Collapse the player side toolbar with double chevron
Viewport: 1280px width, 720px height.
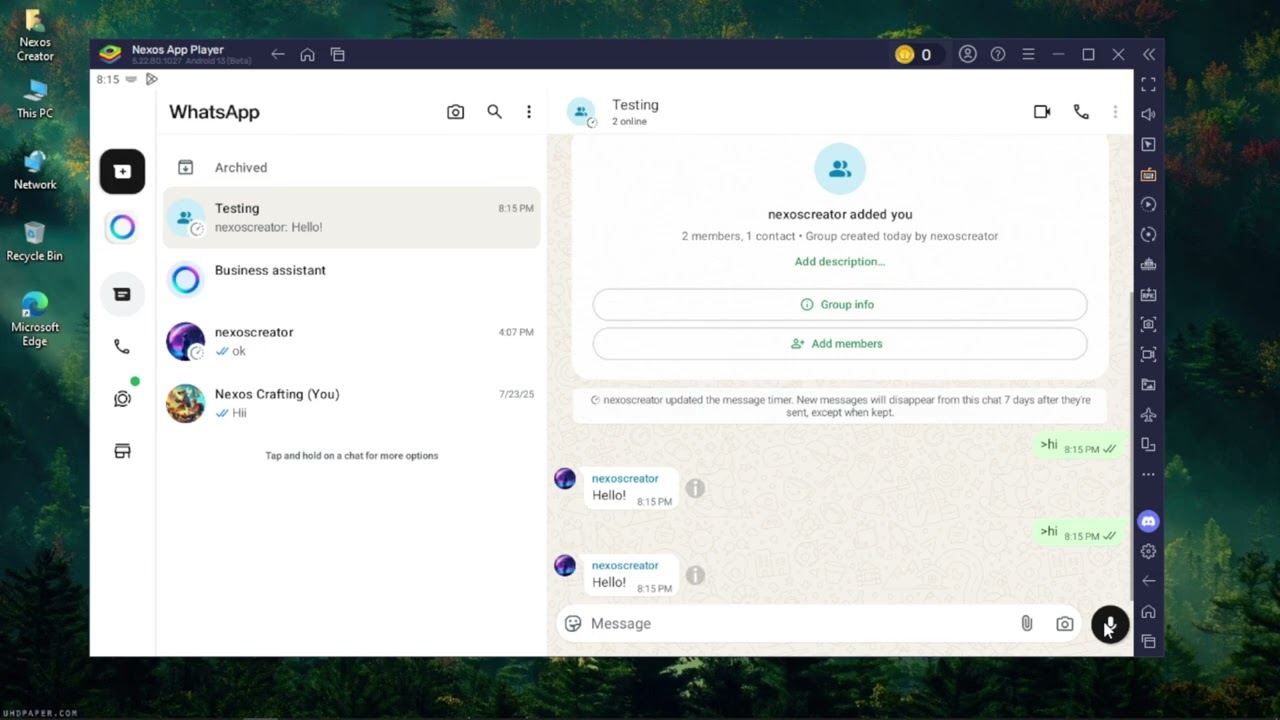pyautogui.click(x=1149, y=55)
